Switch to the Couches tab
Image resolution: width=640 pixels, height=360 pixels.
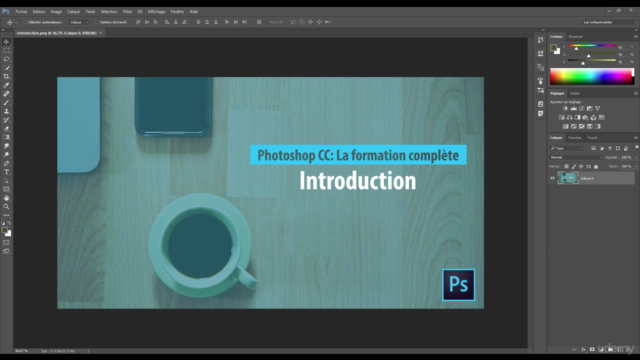tap(574, 138)
